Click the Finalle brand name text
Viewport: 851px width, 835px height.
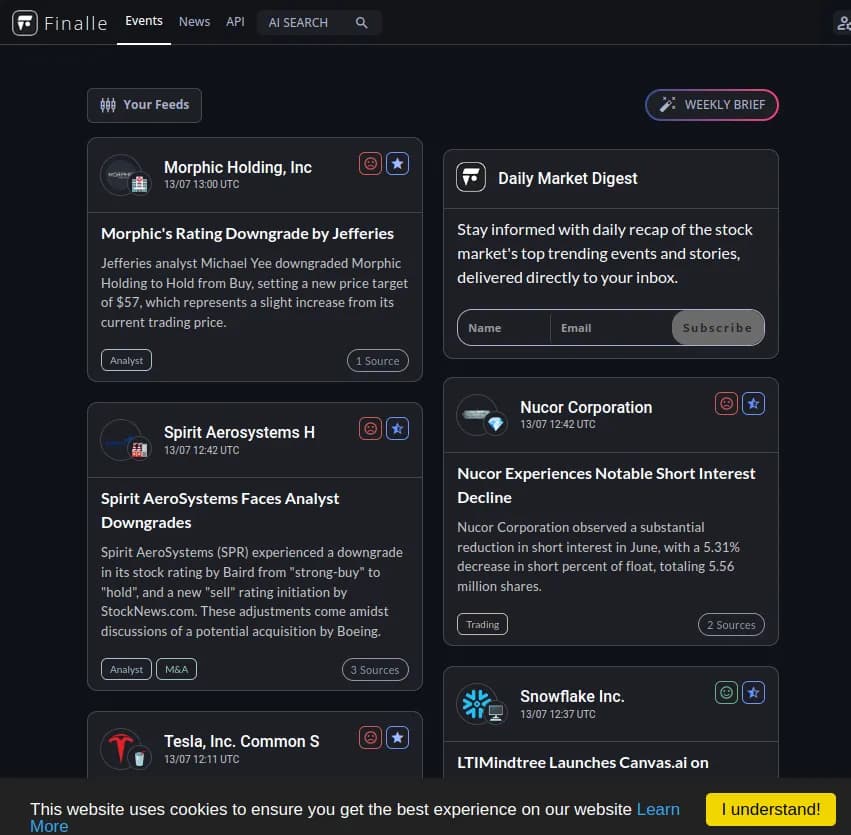point(75,23)
